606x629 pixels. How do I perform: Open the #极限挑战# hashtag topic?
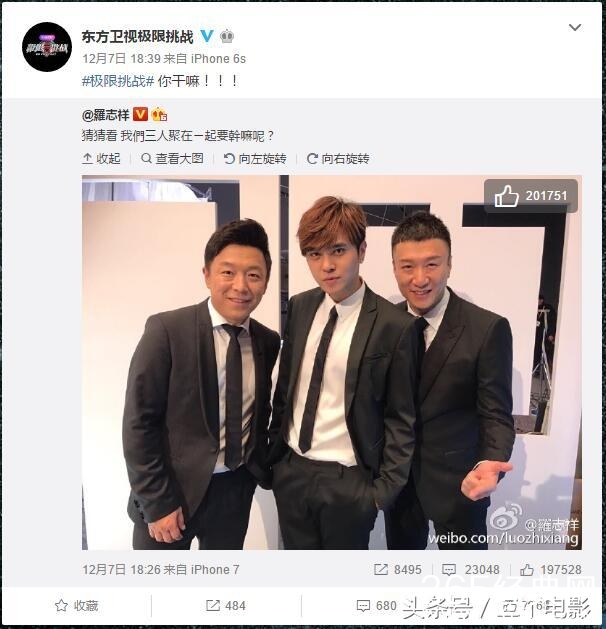(118, 81)
